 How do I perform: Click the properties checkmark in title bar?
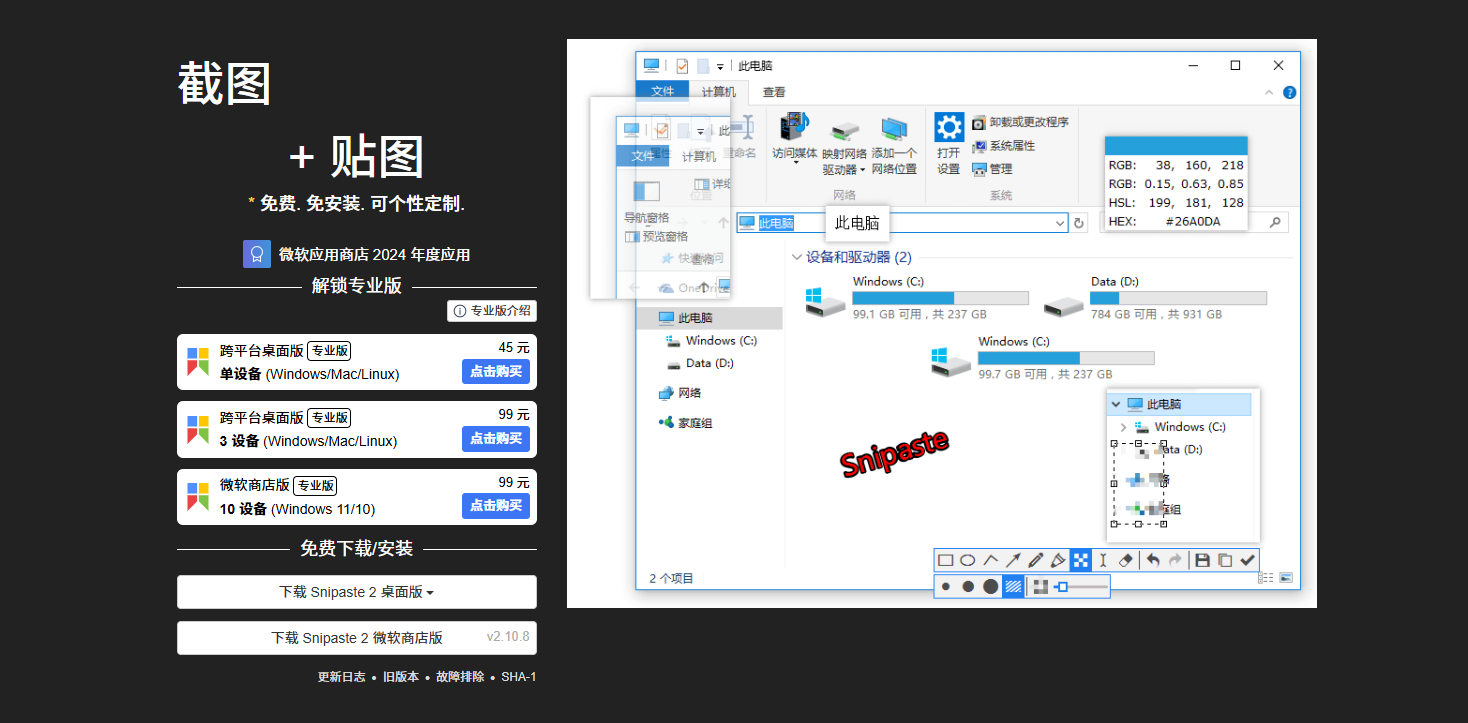(x=682, y=66)
